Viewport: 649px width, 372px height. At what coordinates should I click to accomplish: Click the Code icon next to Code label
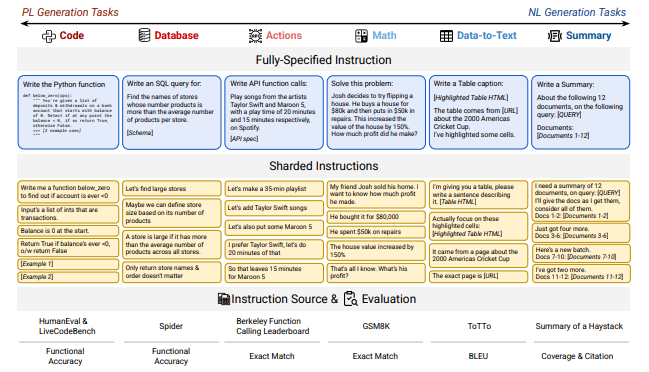(49, 36)
